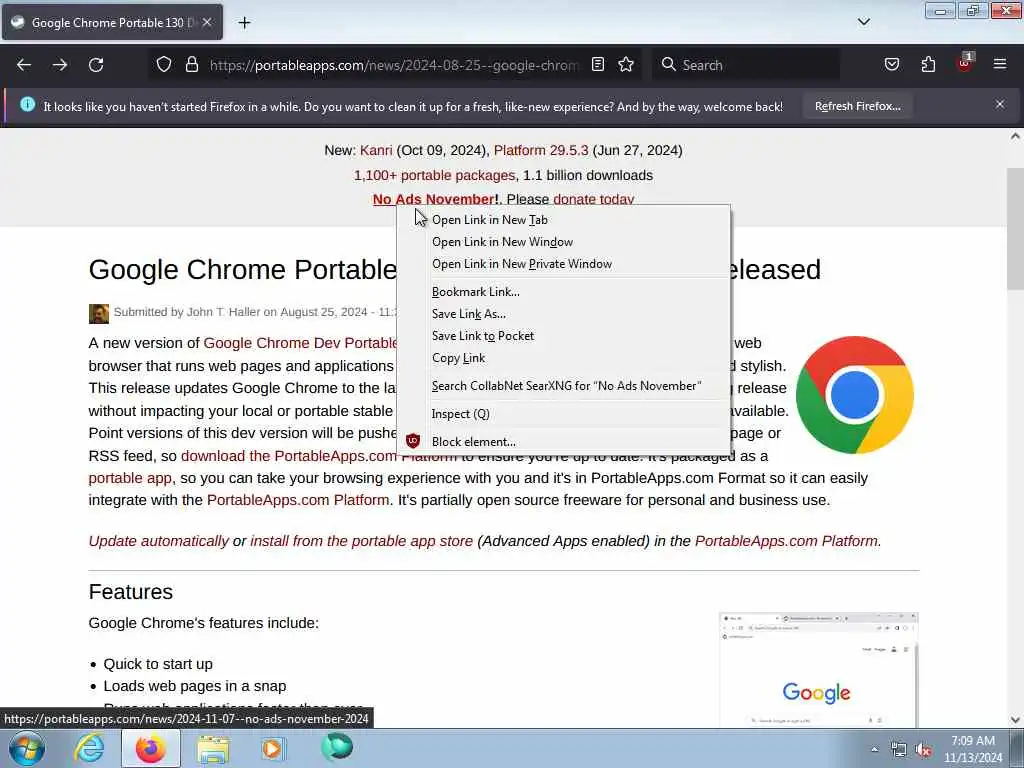Open the taskbar clock showing 7:09 AM

pyautogui.click(x=973, y=749)
